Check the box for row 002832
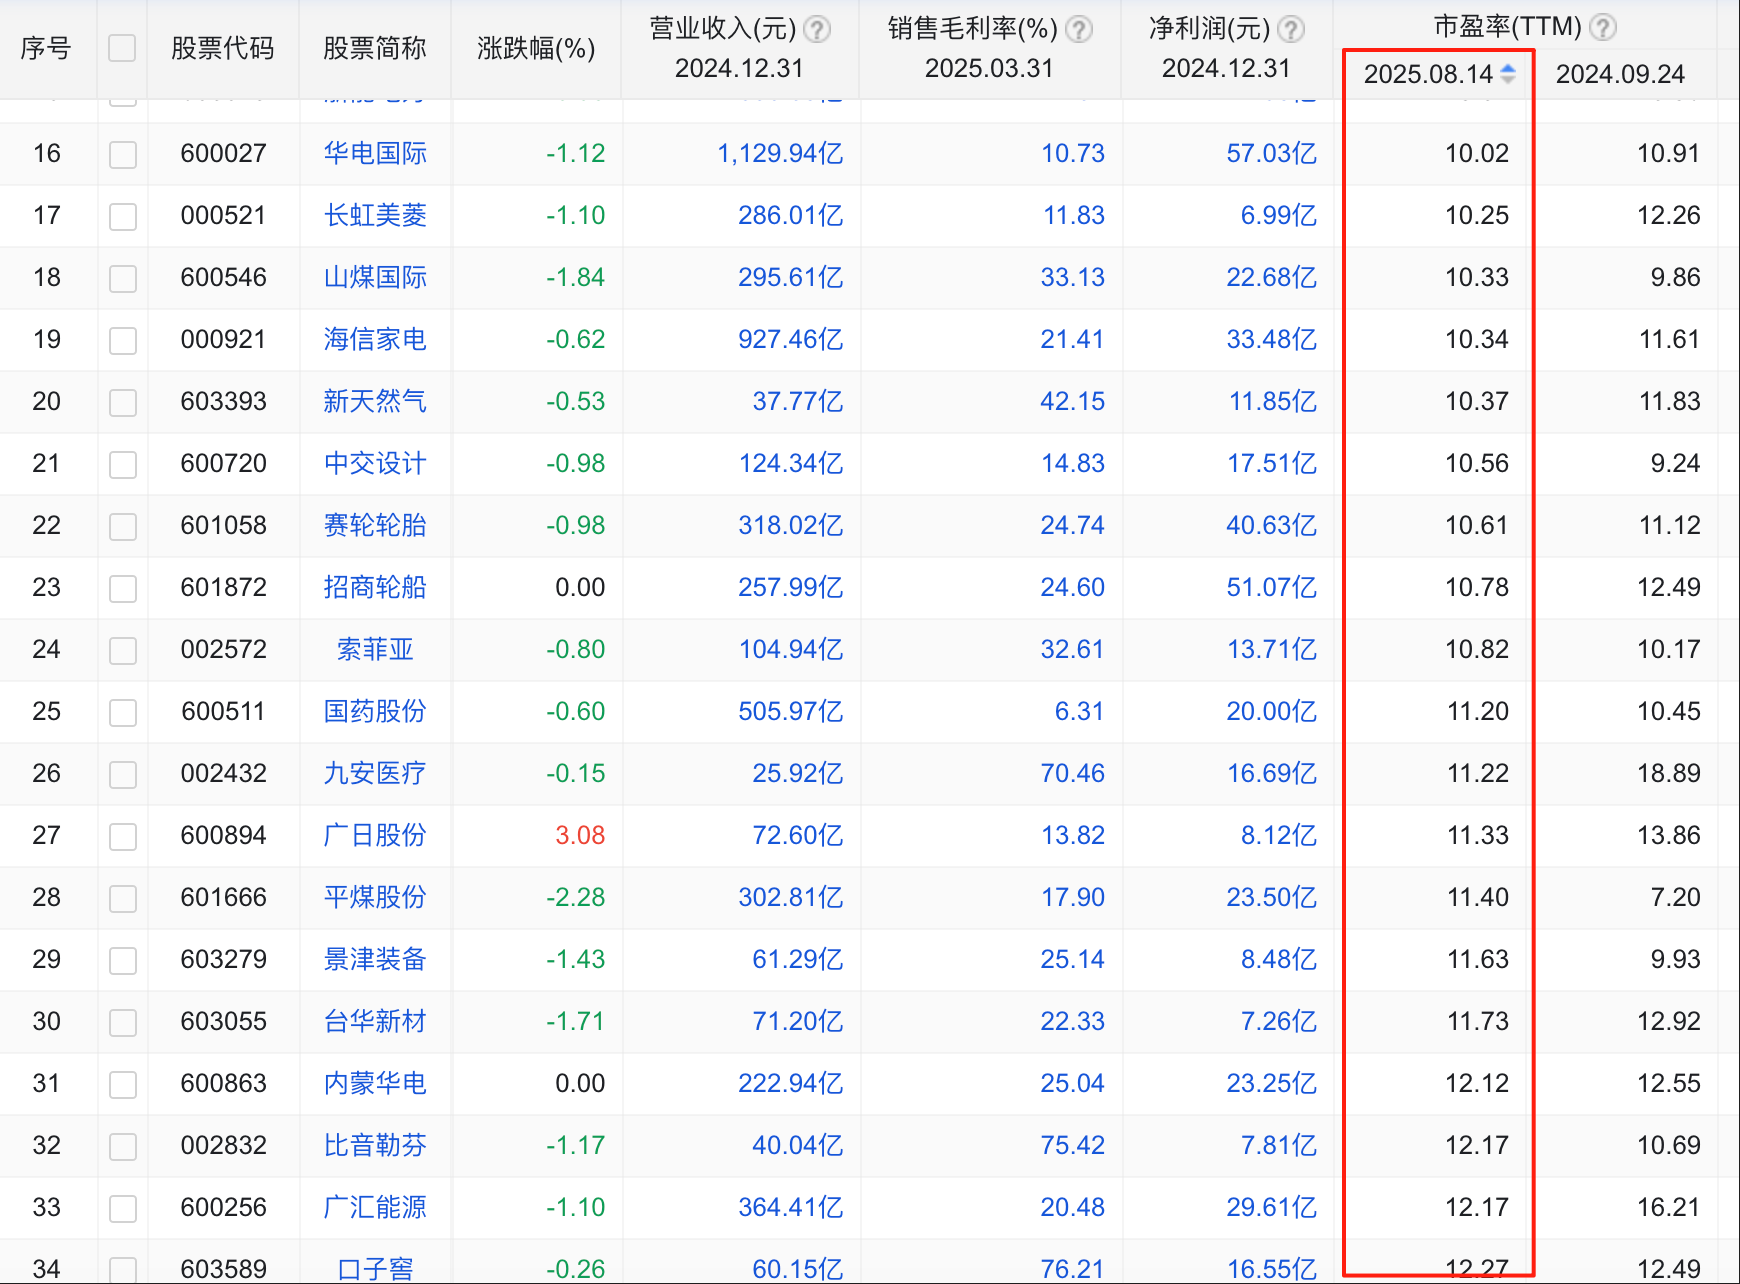The height and width of the screenshot is (1284, 1740). (x=123, y=1146)
